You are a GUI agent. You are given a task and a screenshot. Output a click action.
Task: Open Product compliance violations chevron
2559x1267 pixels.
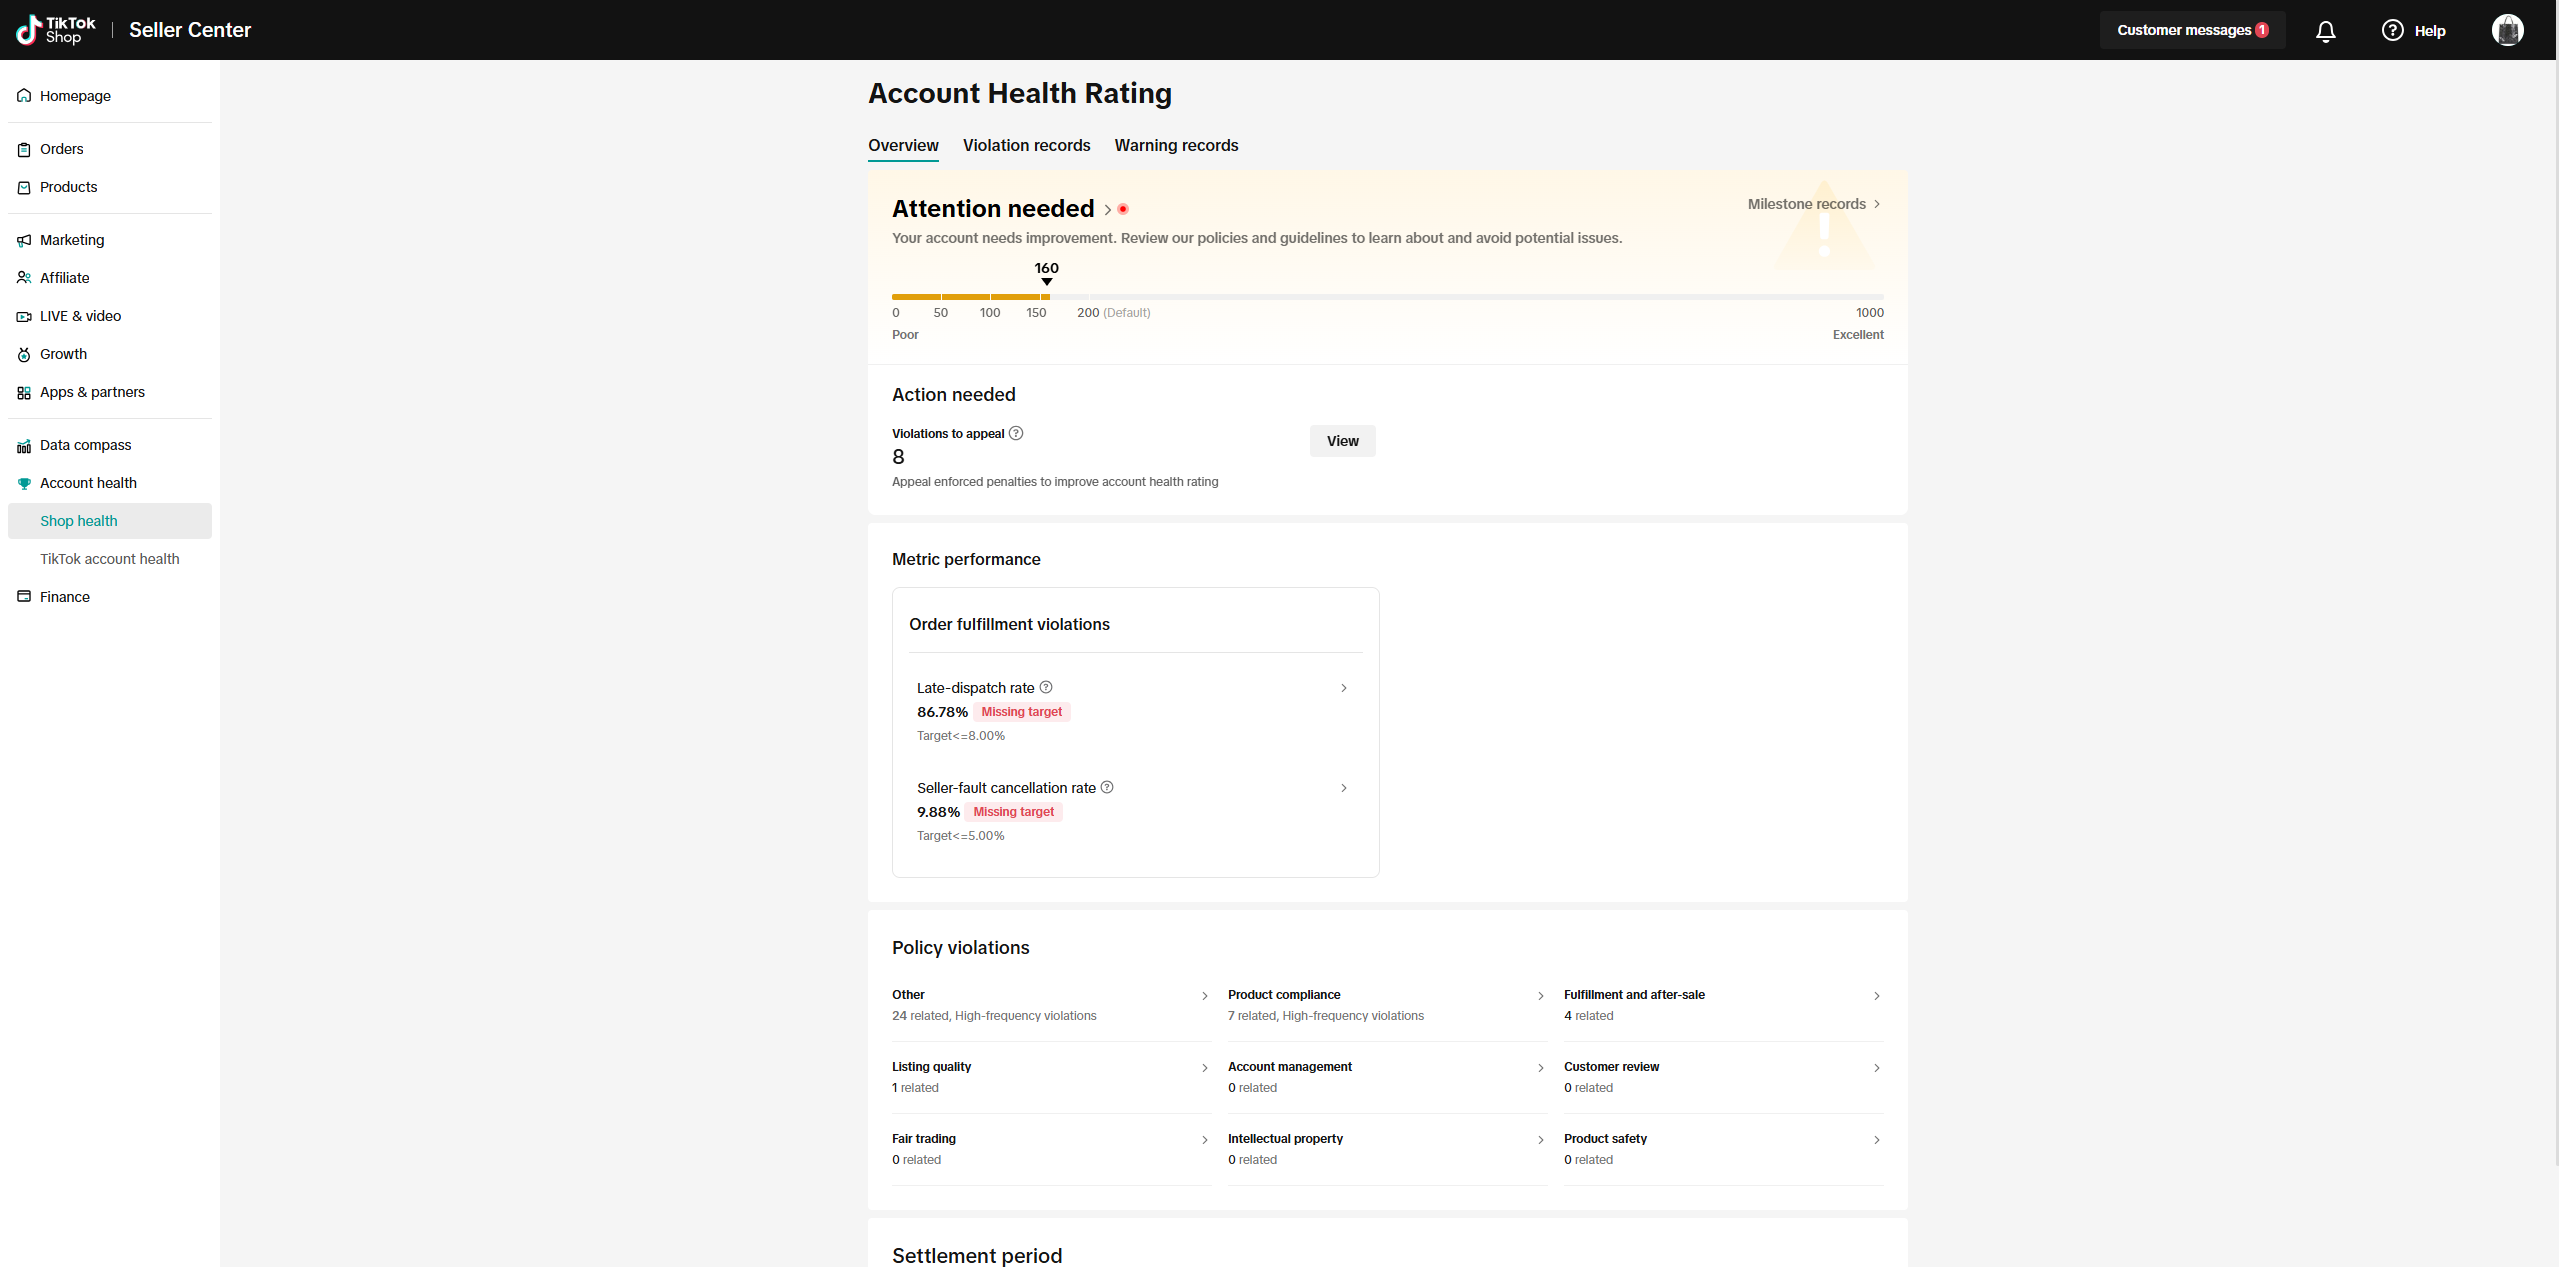click(1540, 996)
